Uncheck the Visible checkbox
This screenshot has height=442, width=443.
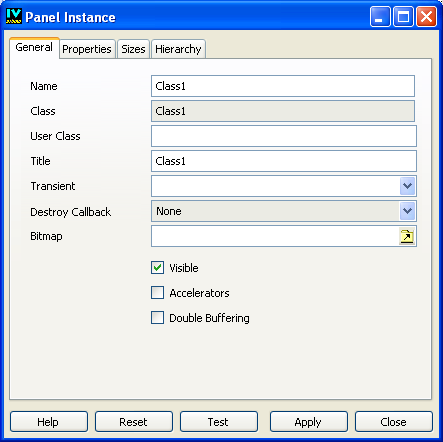pos(157,268)
